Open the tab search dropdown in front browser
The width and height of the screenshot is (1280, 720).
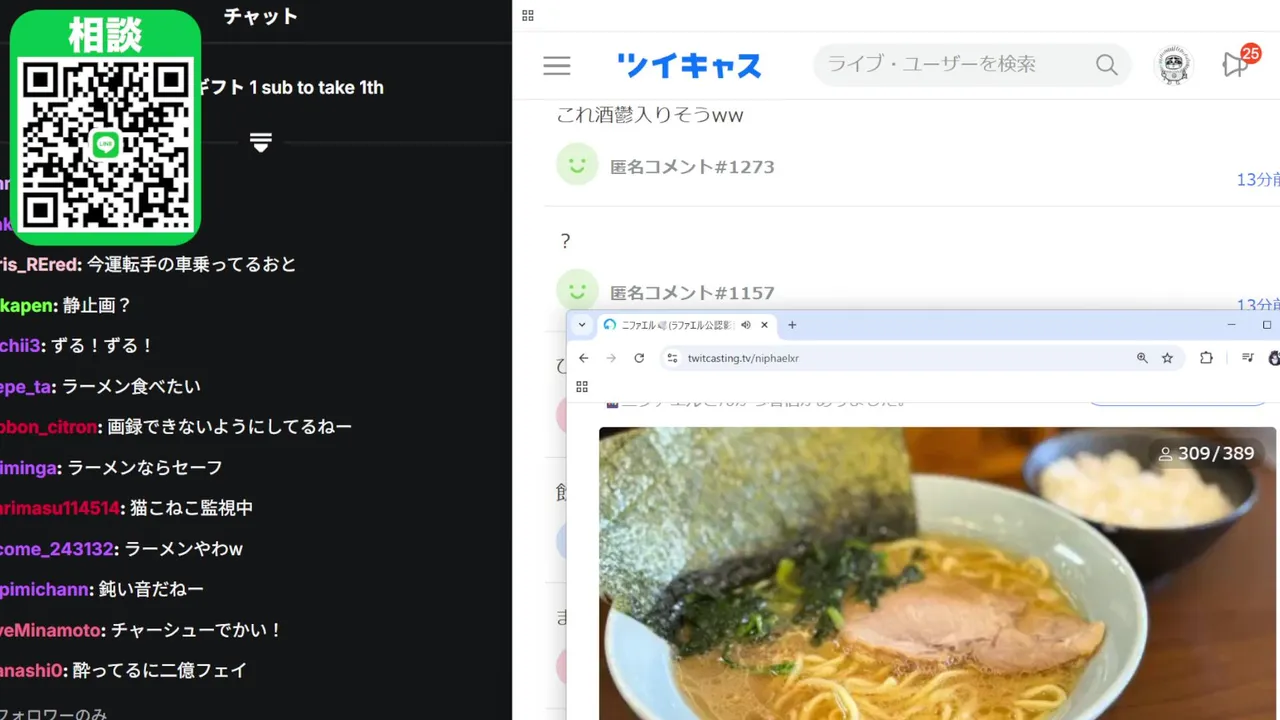click(582, 325)
